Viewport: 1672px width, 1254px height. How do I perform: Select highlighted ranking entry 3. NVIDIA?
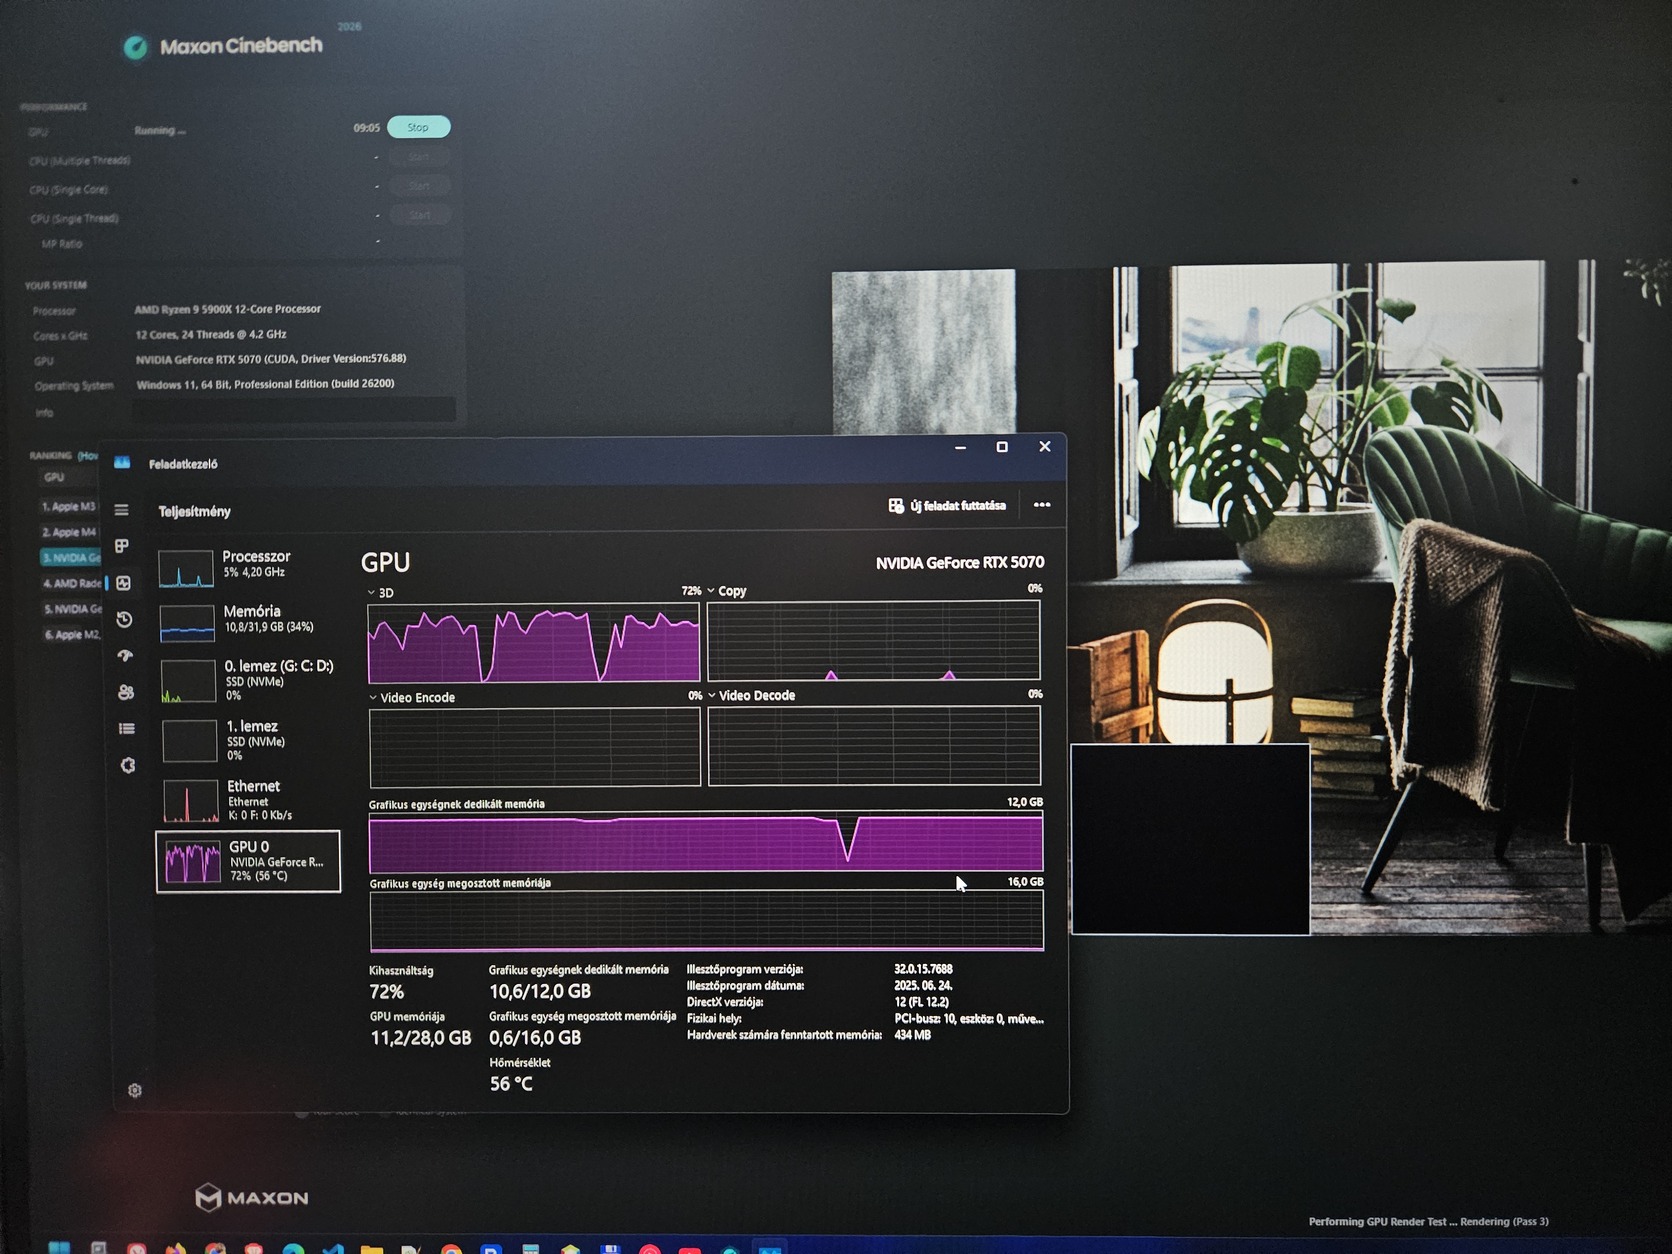(x=71, y=558)
